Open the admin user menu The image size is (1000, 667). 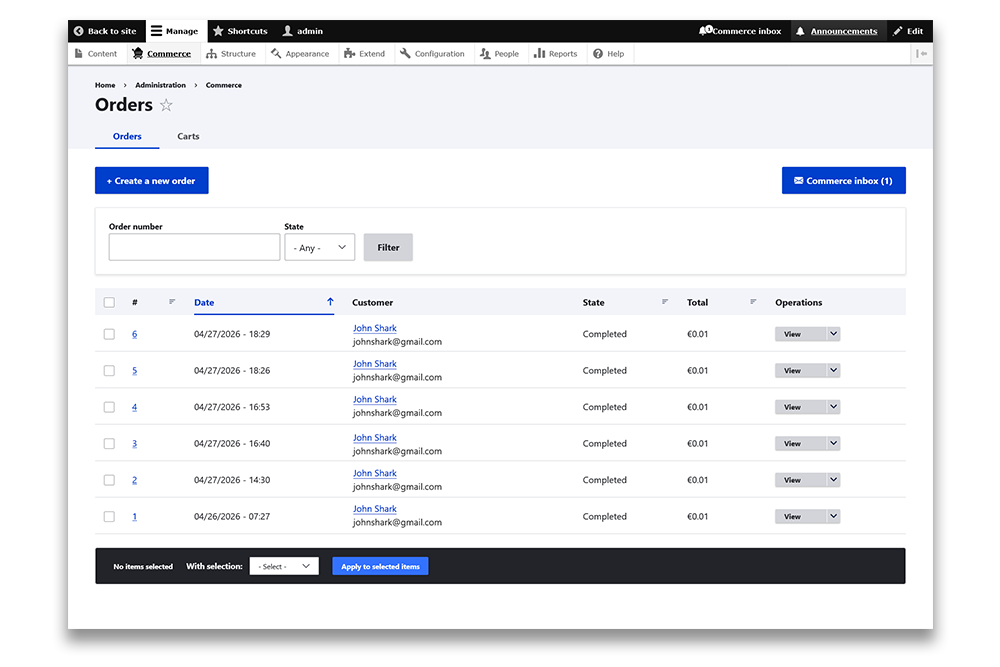303,31
